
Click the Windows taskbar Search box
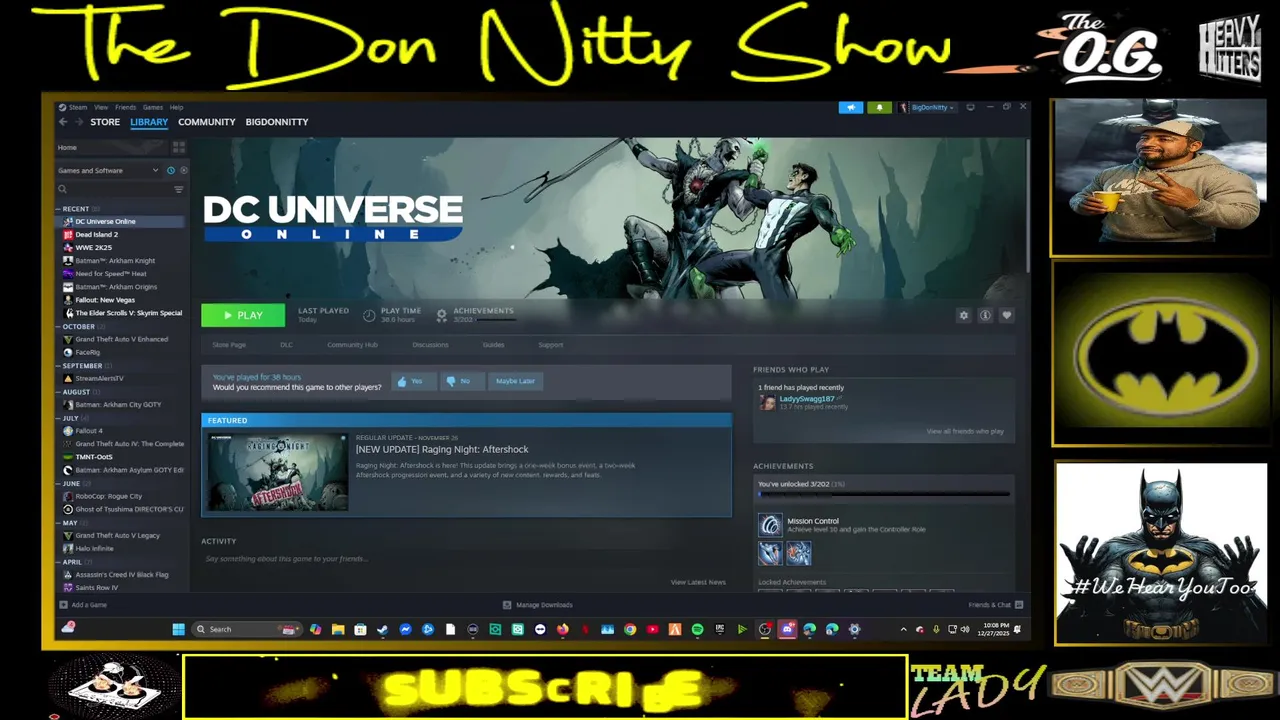tap(247, 629)
